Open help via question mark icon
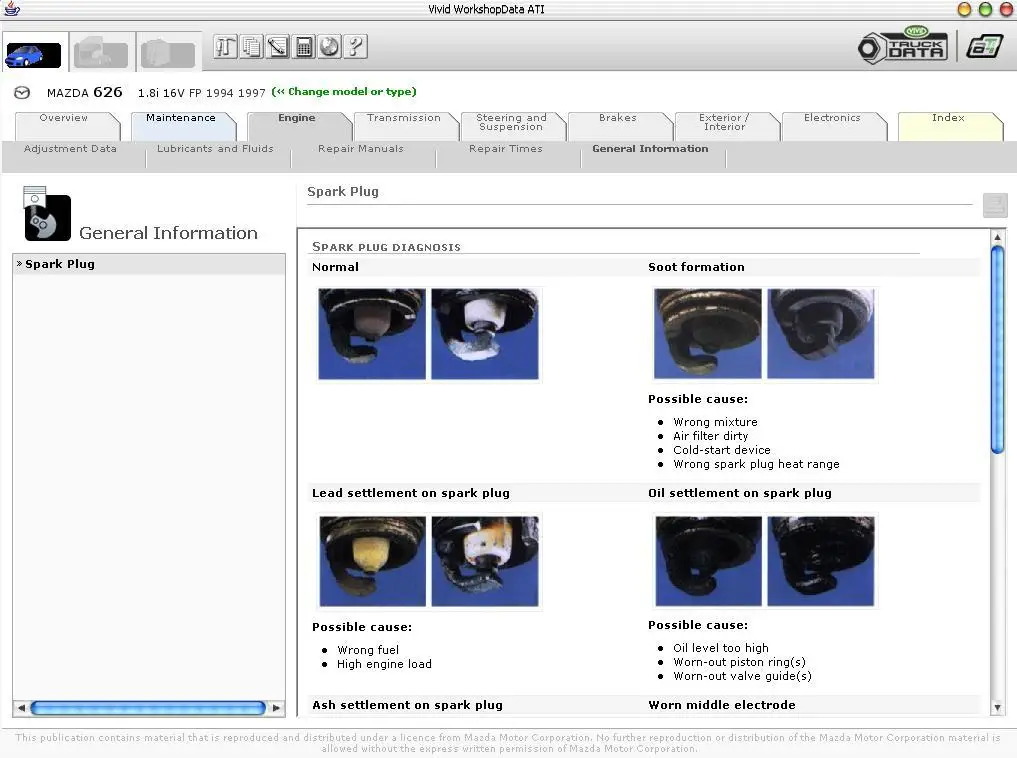 355,47
